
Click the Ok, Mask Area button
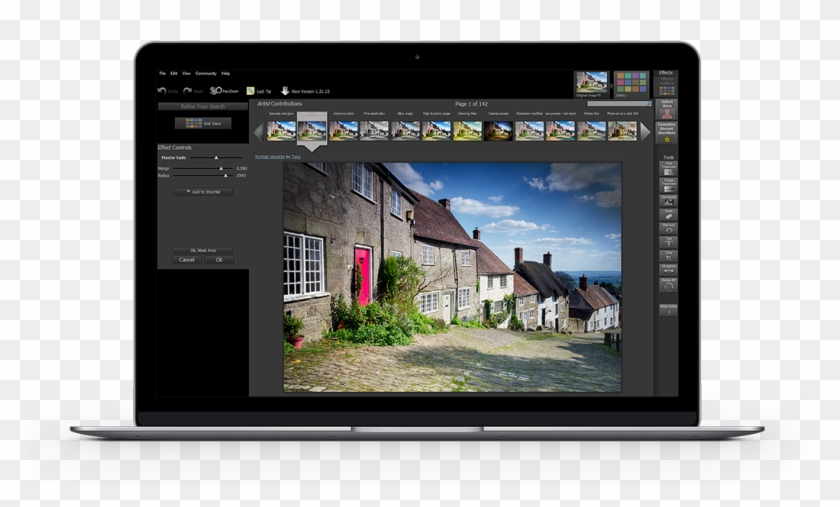(x=203, y=250)
